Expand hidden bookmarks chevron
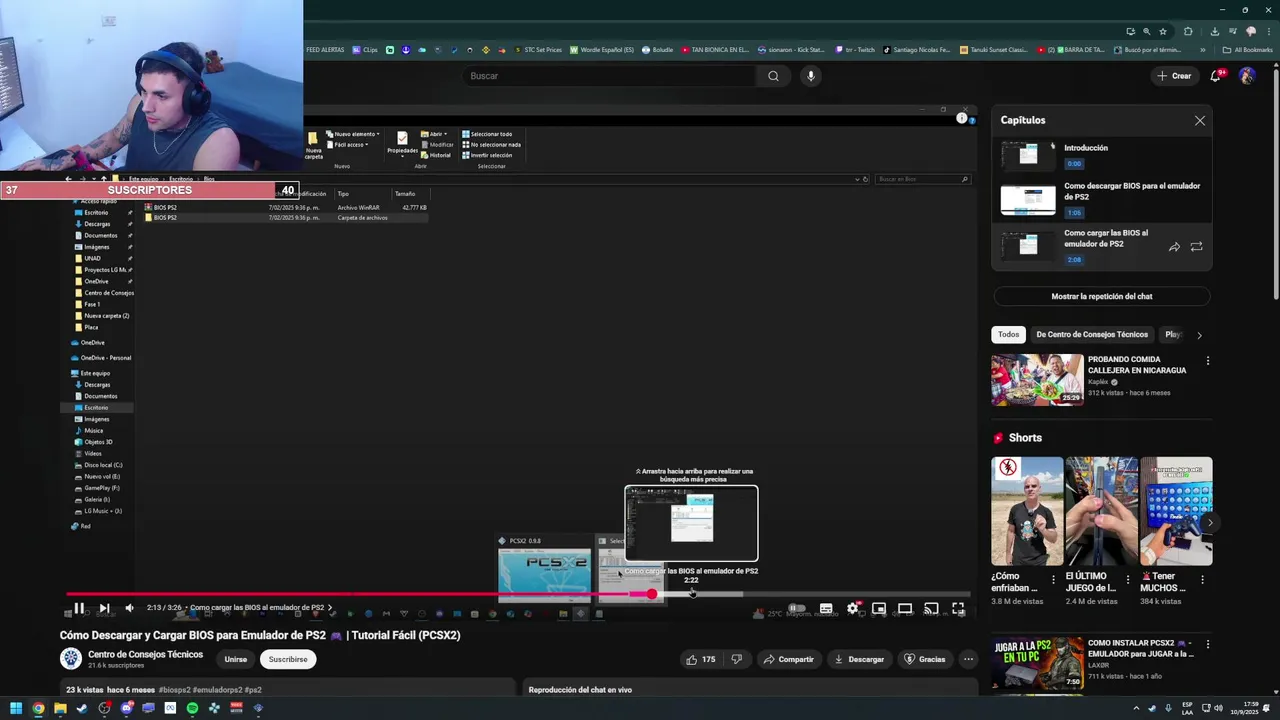This screenshot has width=1280, height=720. click(x=1203, y=50)
